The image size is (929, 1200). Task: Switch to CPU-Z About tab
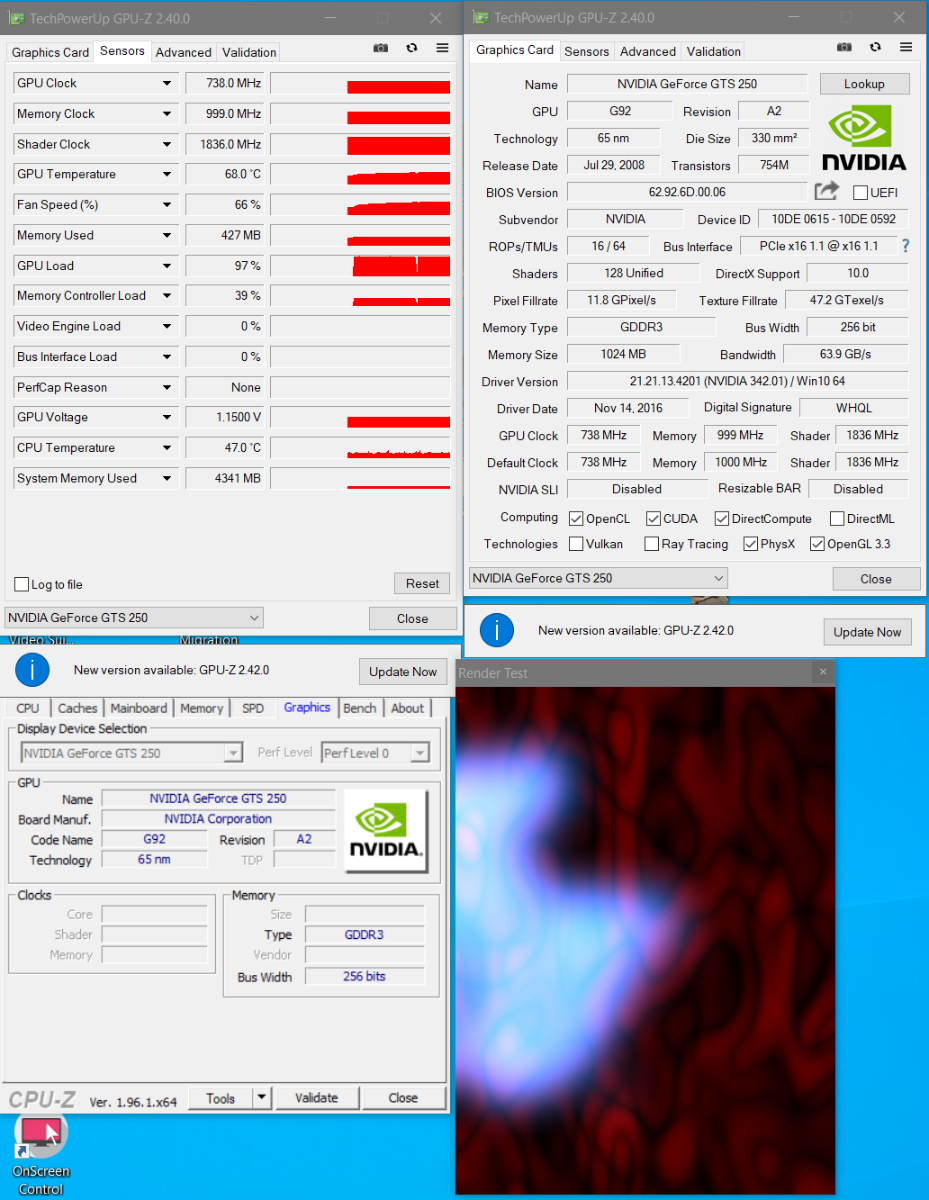coord(407,708)
